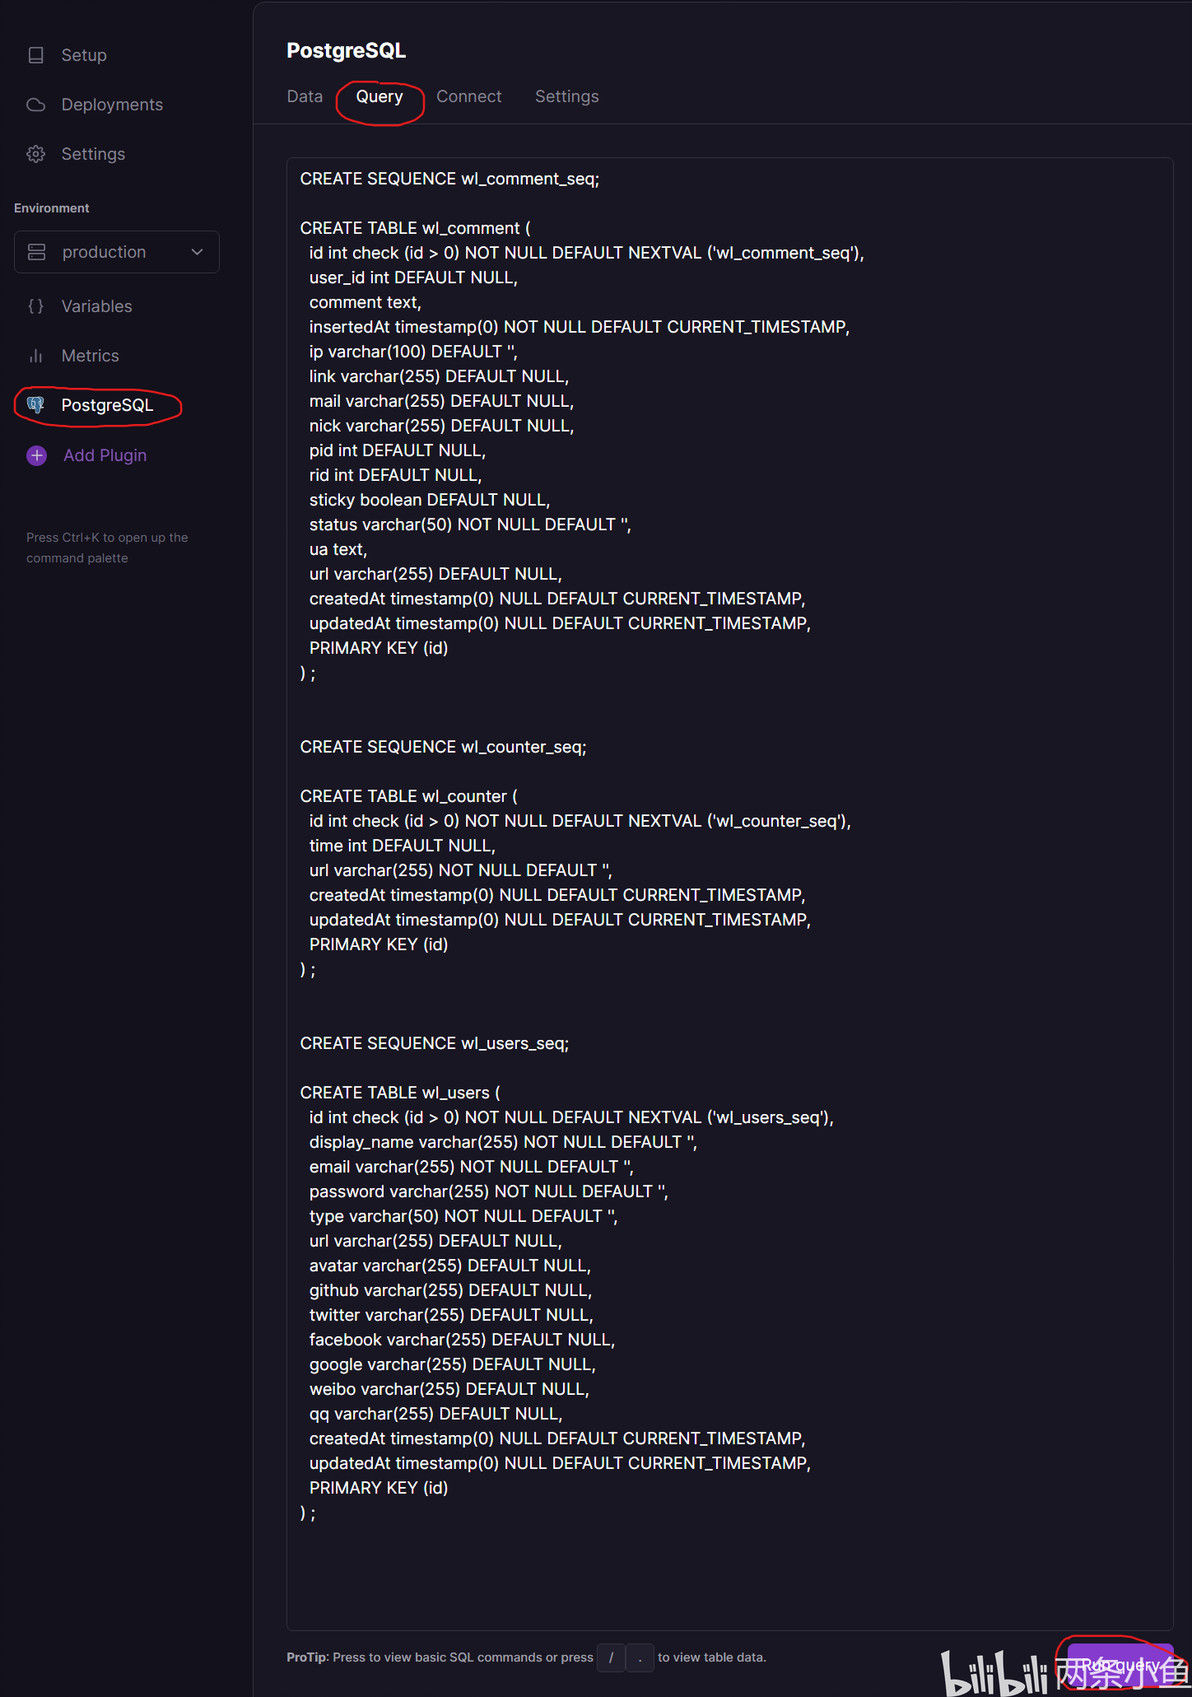Go to the PostgreSQL Settings tab

click(x=566, y=96)
